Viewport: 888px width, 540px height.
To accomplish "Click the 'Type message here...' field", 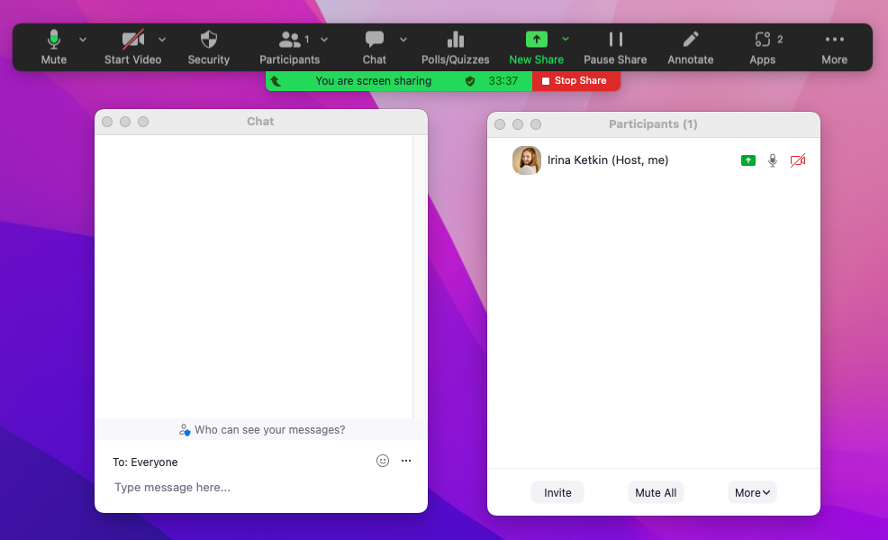I will point(261,487).
